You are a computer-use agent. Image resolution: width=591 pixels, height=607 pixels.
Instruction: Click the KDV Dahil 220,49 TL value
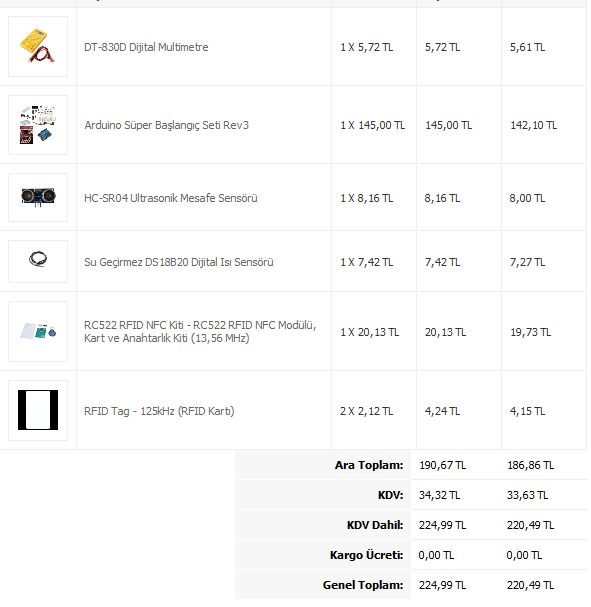531,525
